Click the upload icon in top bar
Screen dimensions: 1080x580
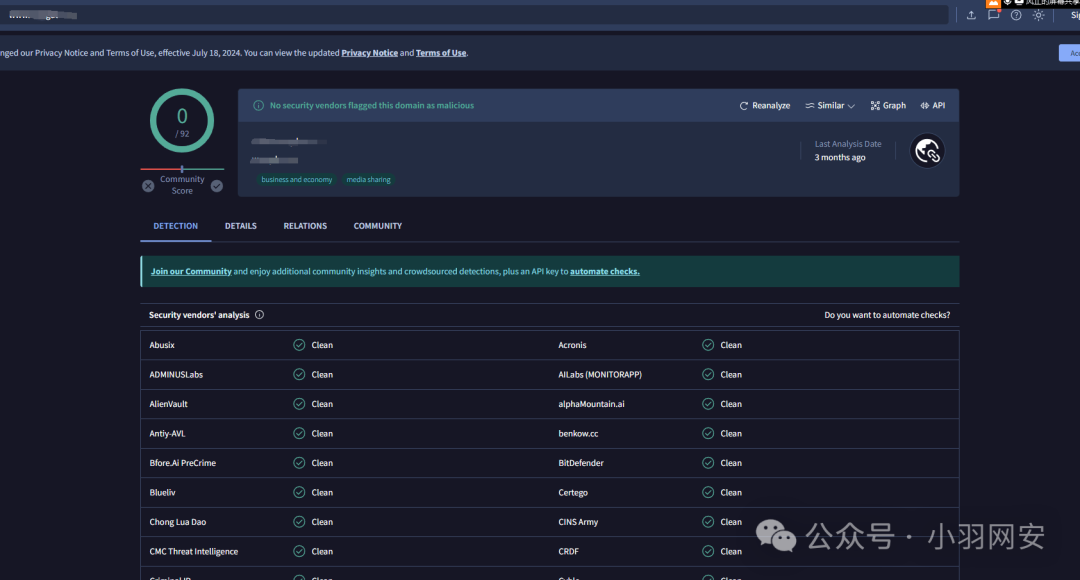(971, 15)
